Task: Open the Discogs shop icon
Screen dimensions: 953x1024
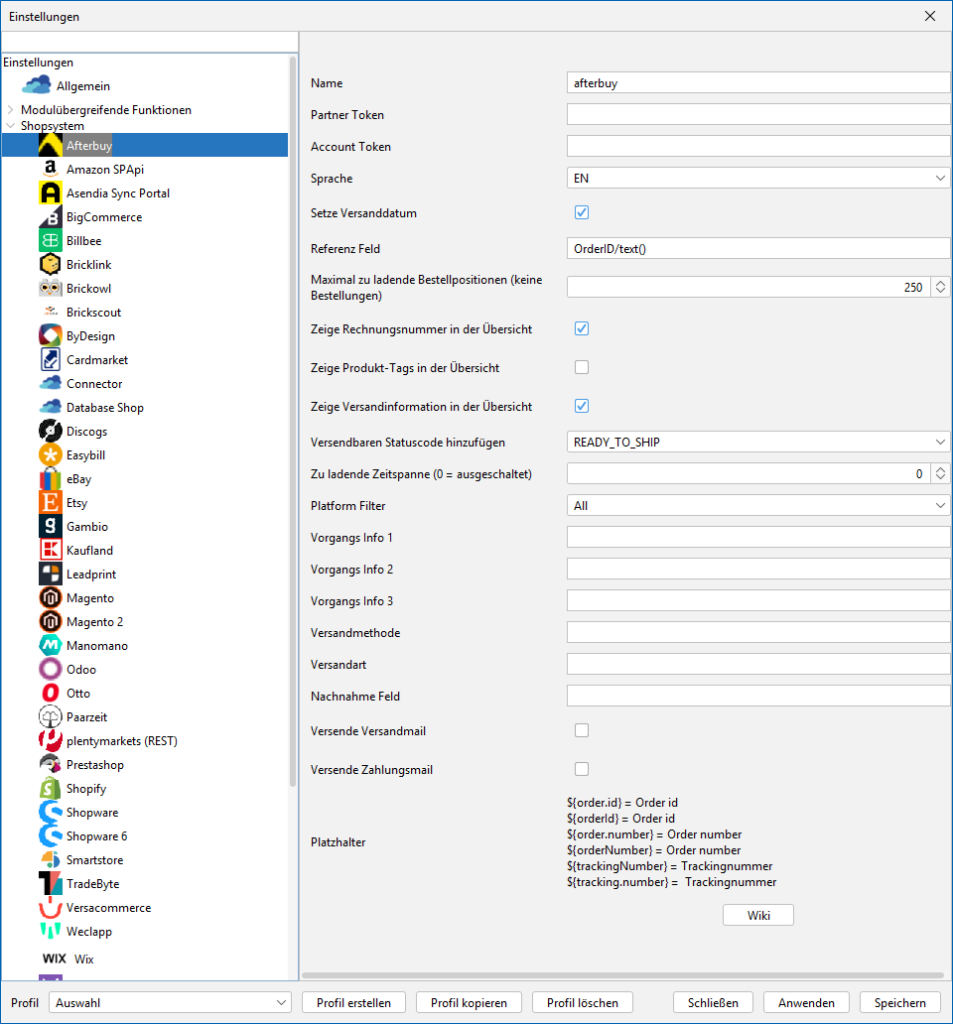Action: point(50,431)
